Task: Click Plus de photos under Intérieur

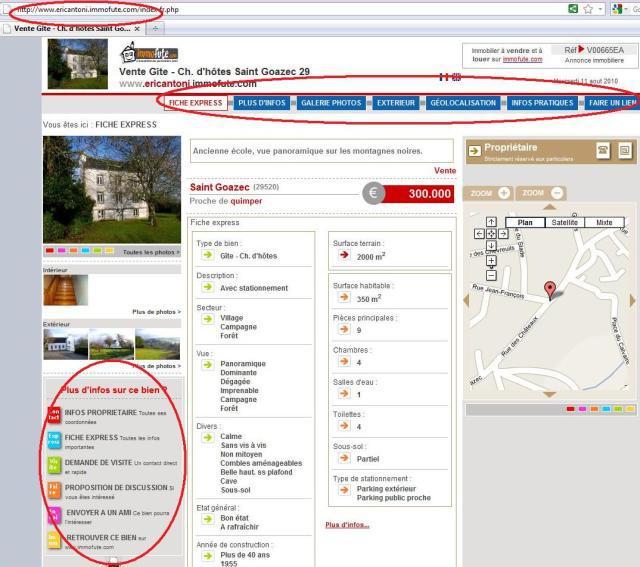Action: coord(156,312)
